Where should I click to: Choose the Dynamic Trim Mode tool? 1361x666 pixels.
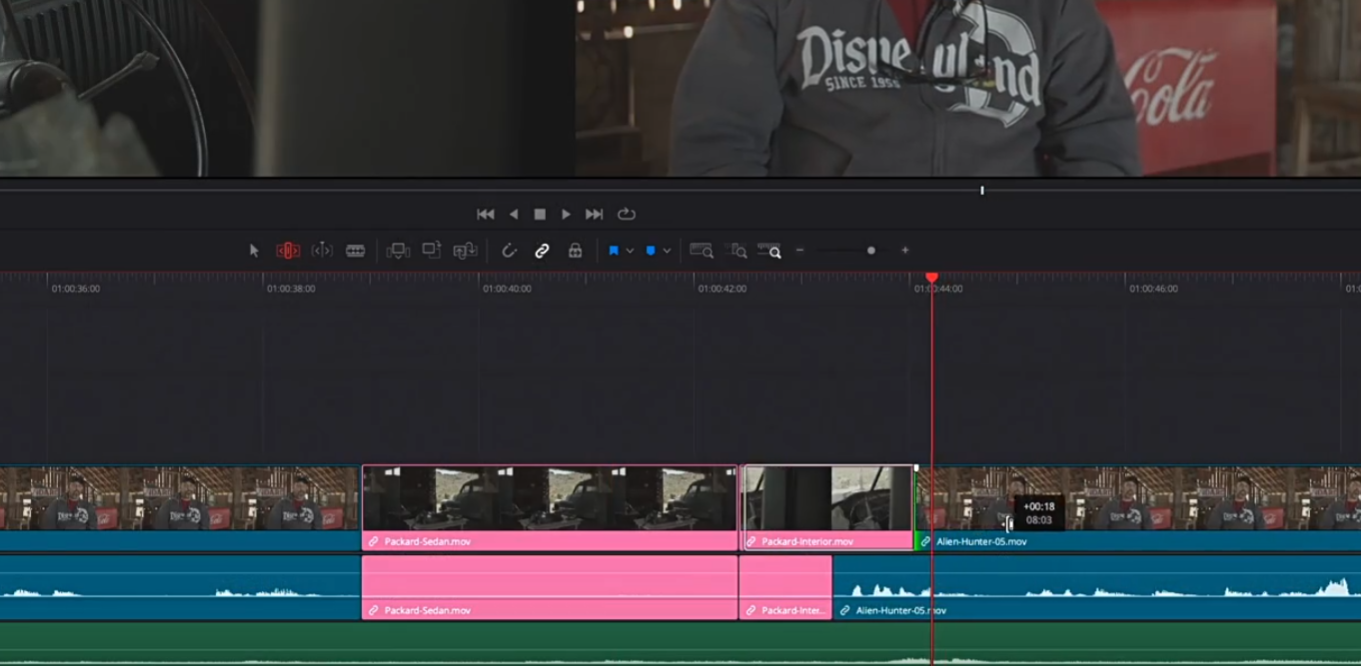tap(322, 251)
